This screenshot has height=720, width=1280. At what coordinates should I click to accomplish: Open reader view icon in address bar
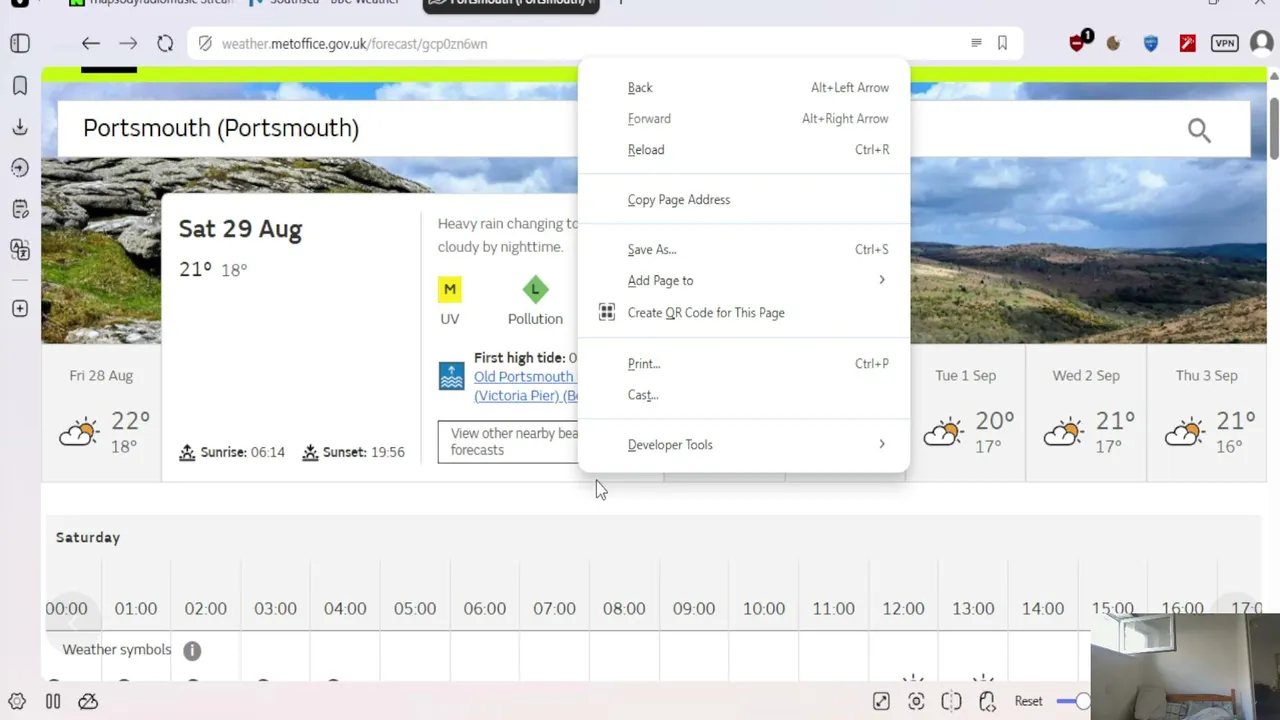(x=976, y=43)
